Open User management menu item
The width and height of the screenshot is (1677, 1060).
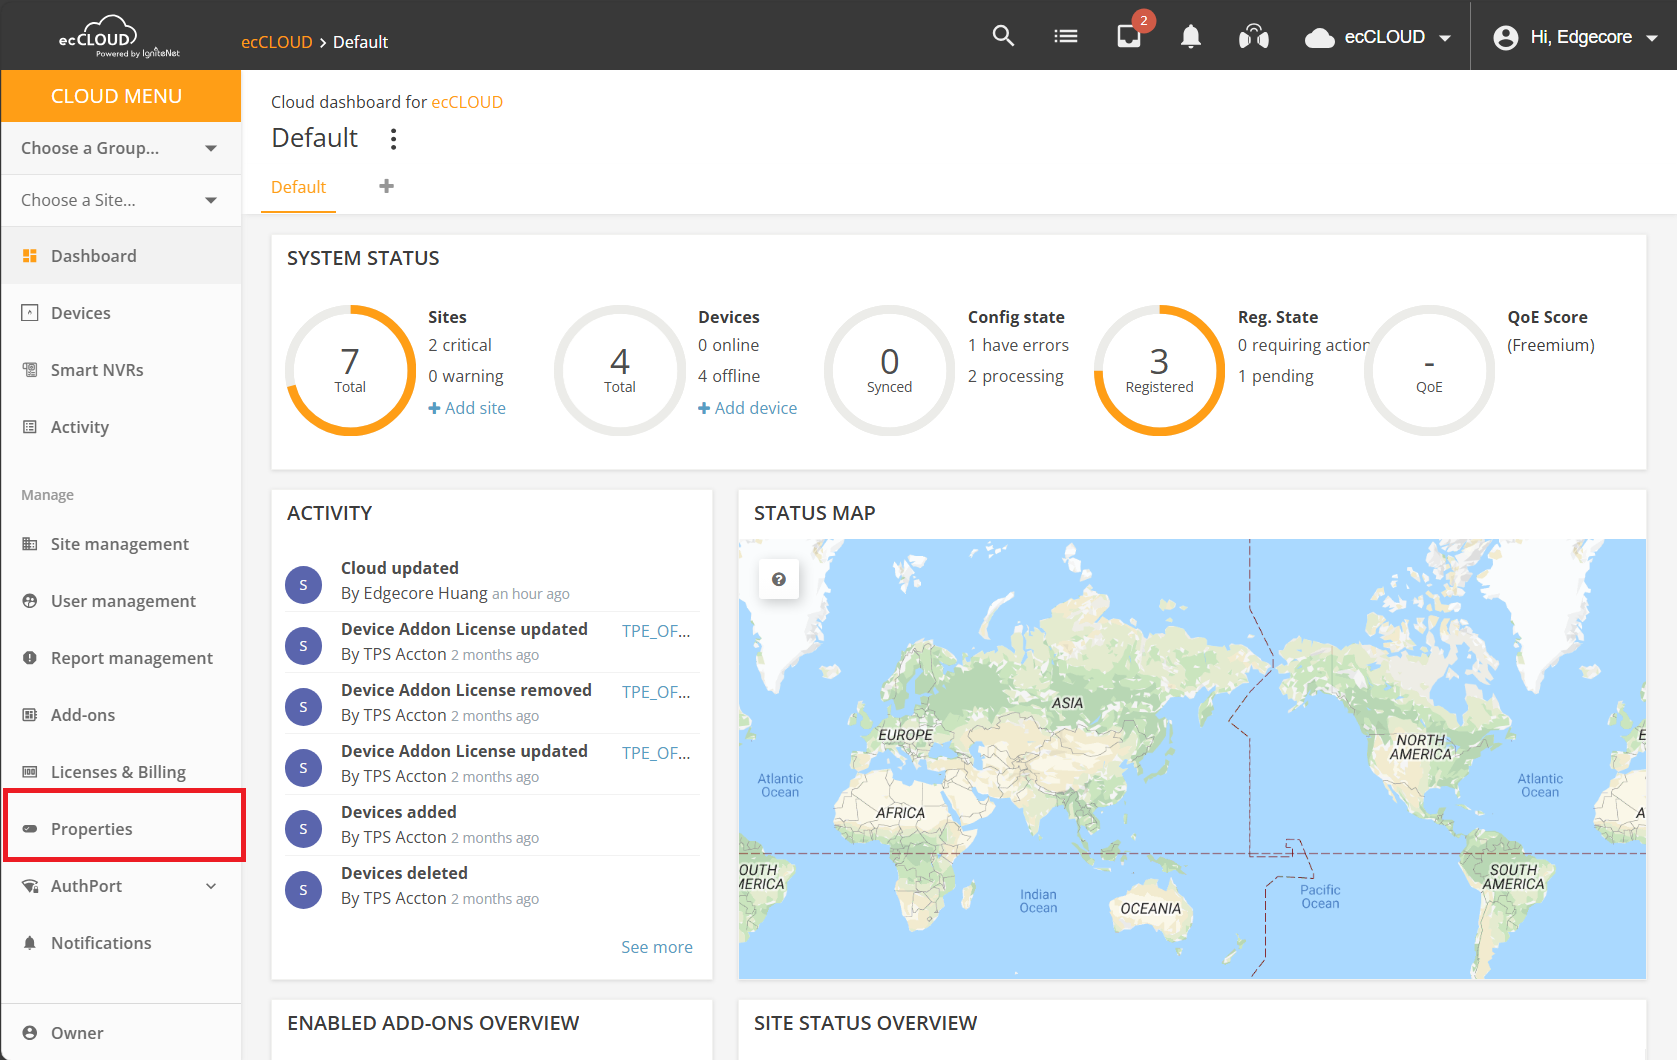(121, 601)
